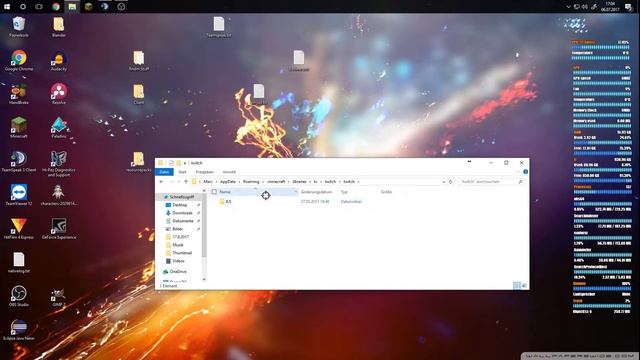Open the volume icon in system tray
Screen dimensions: 640x360
click(585, 7)
